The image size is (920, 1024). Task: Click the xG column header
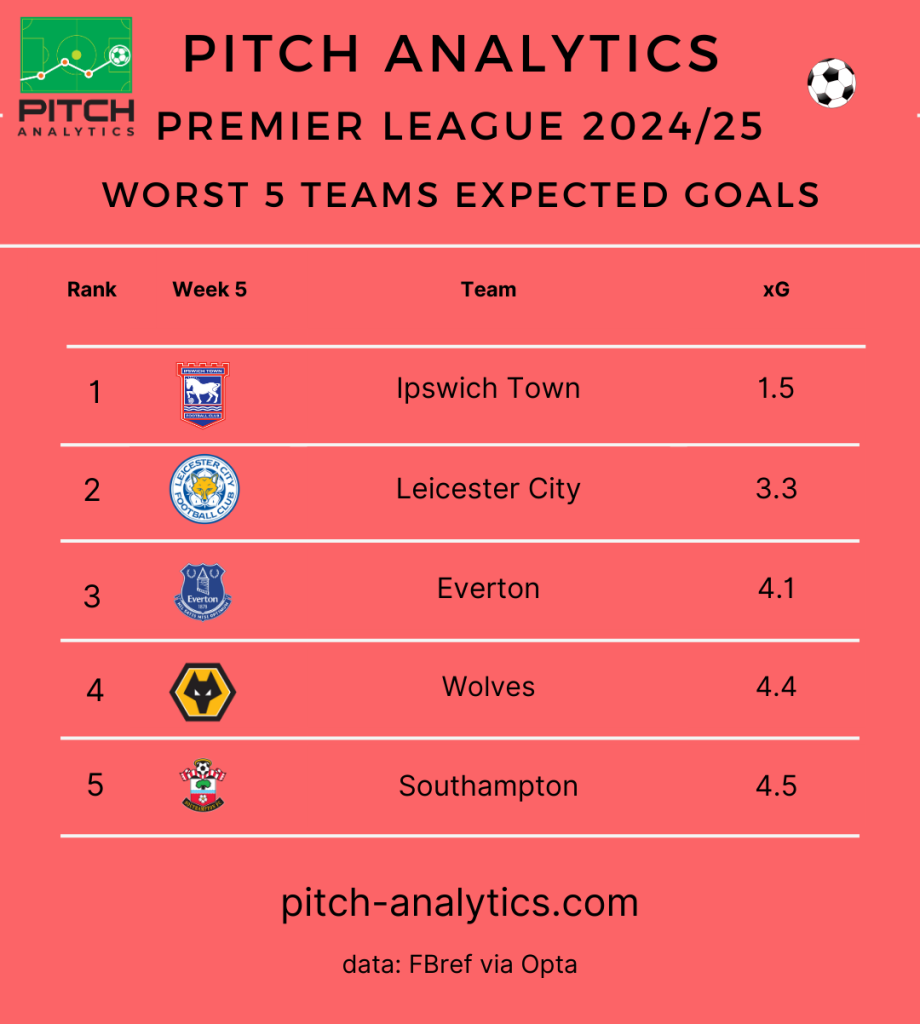tap(776, 289)
